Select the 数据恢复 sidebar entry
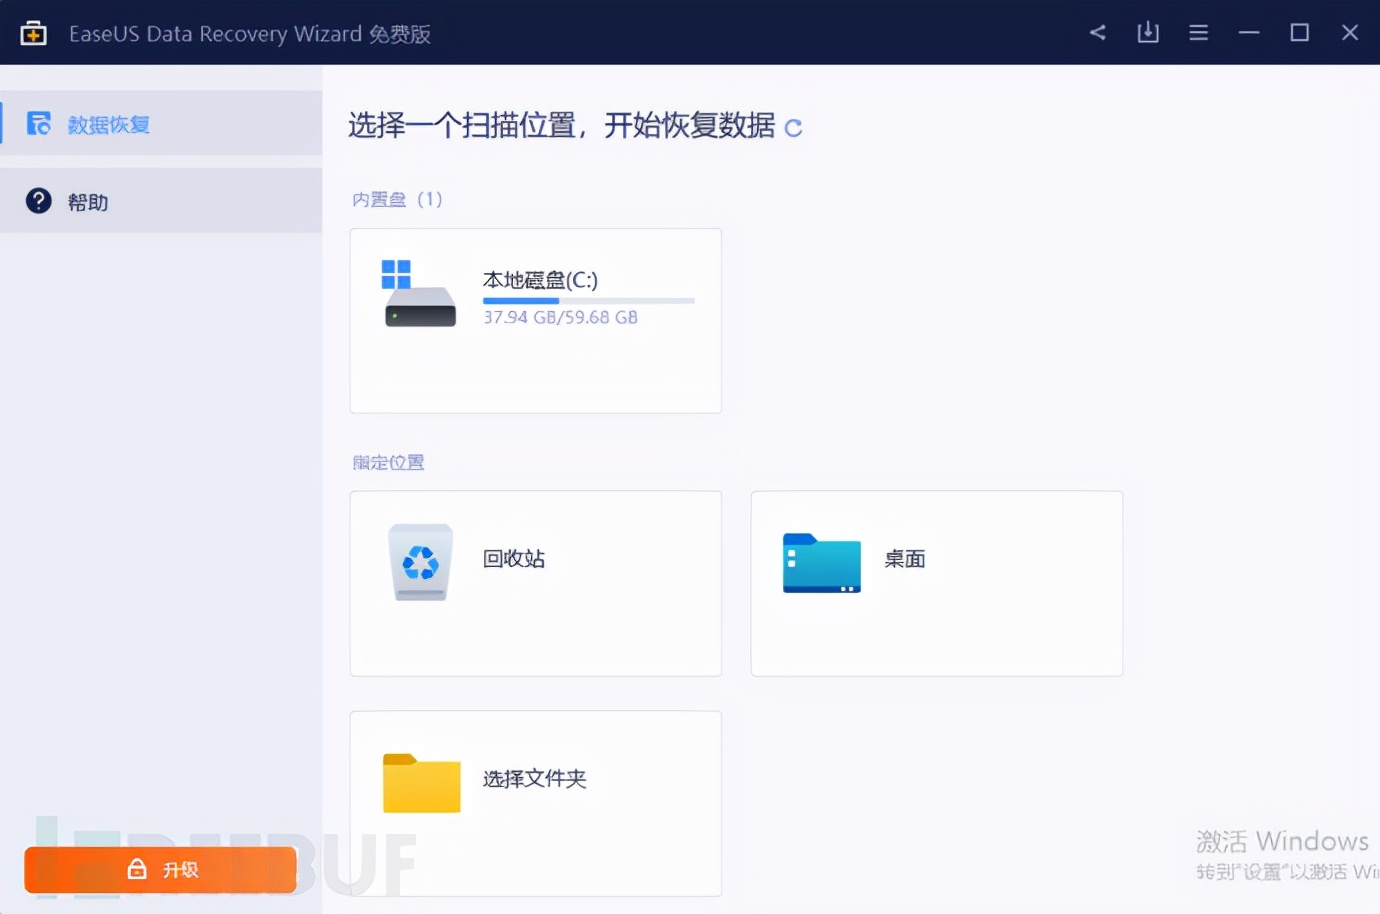This screenshot has height=914, width=1380. point(108,122)
